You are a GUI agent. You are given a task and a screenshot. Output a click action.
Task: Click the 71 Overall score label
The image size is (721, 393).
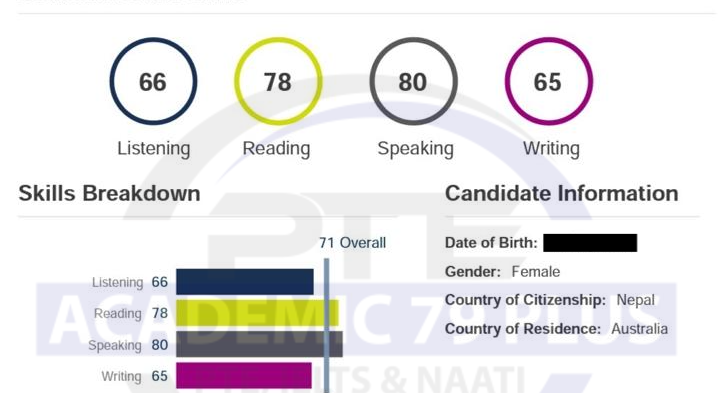click(x=353, y=243)
